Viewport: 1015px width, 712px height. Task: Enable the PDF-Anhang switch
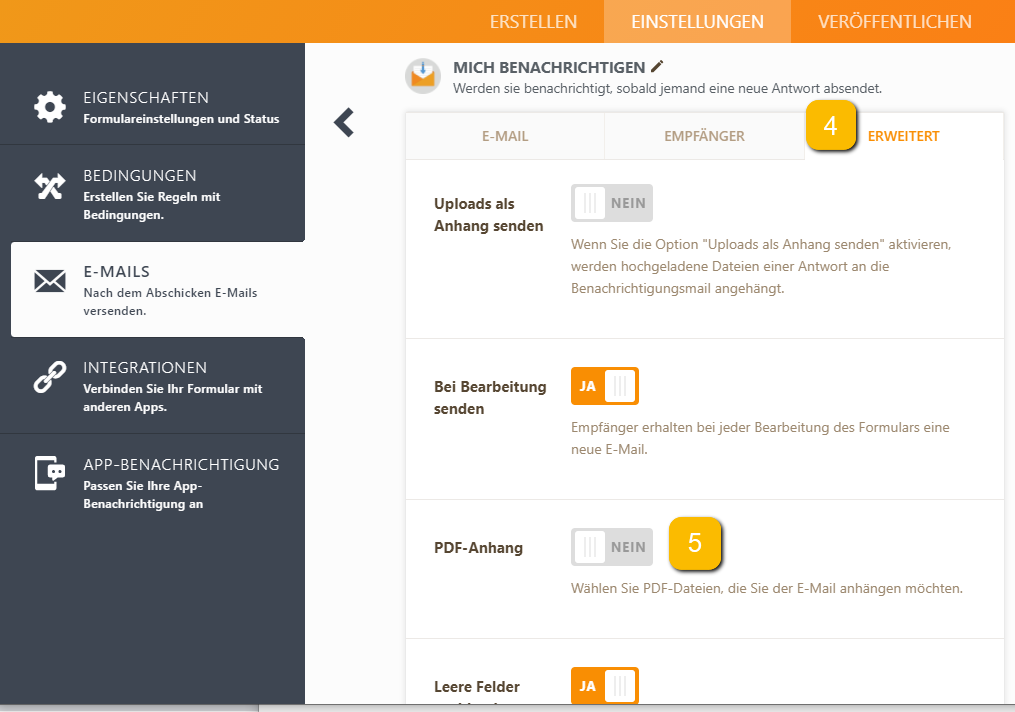(612, 547)
